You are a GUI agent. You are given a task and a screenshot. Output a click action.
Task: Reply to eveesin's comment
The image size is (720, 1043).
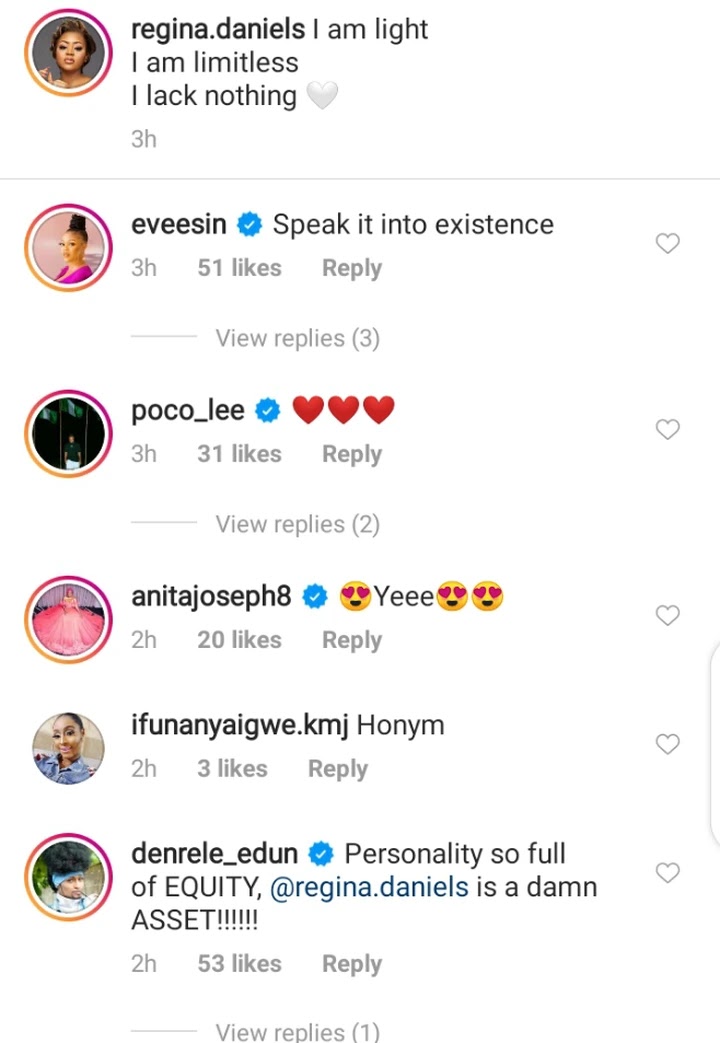point(352,268)
